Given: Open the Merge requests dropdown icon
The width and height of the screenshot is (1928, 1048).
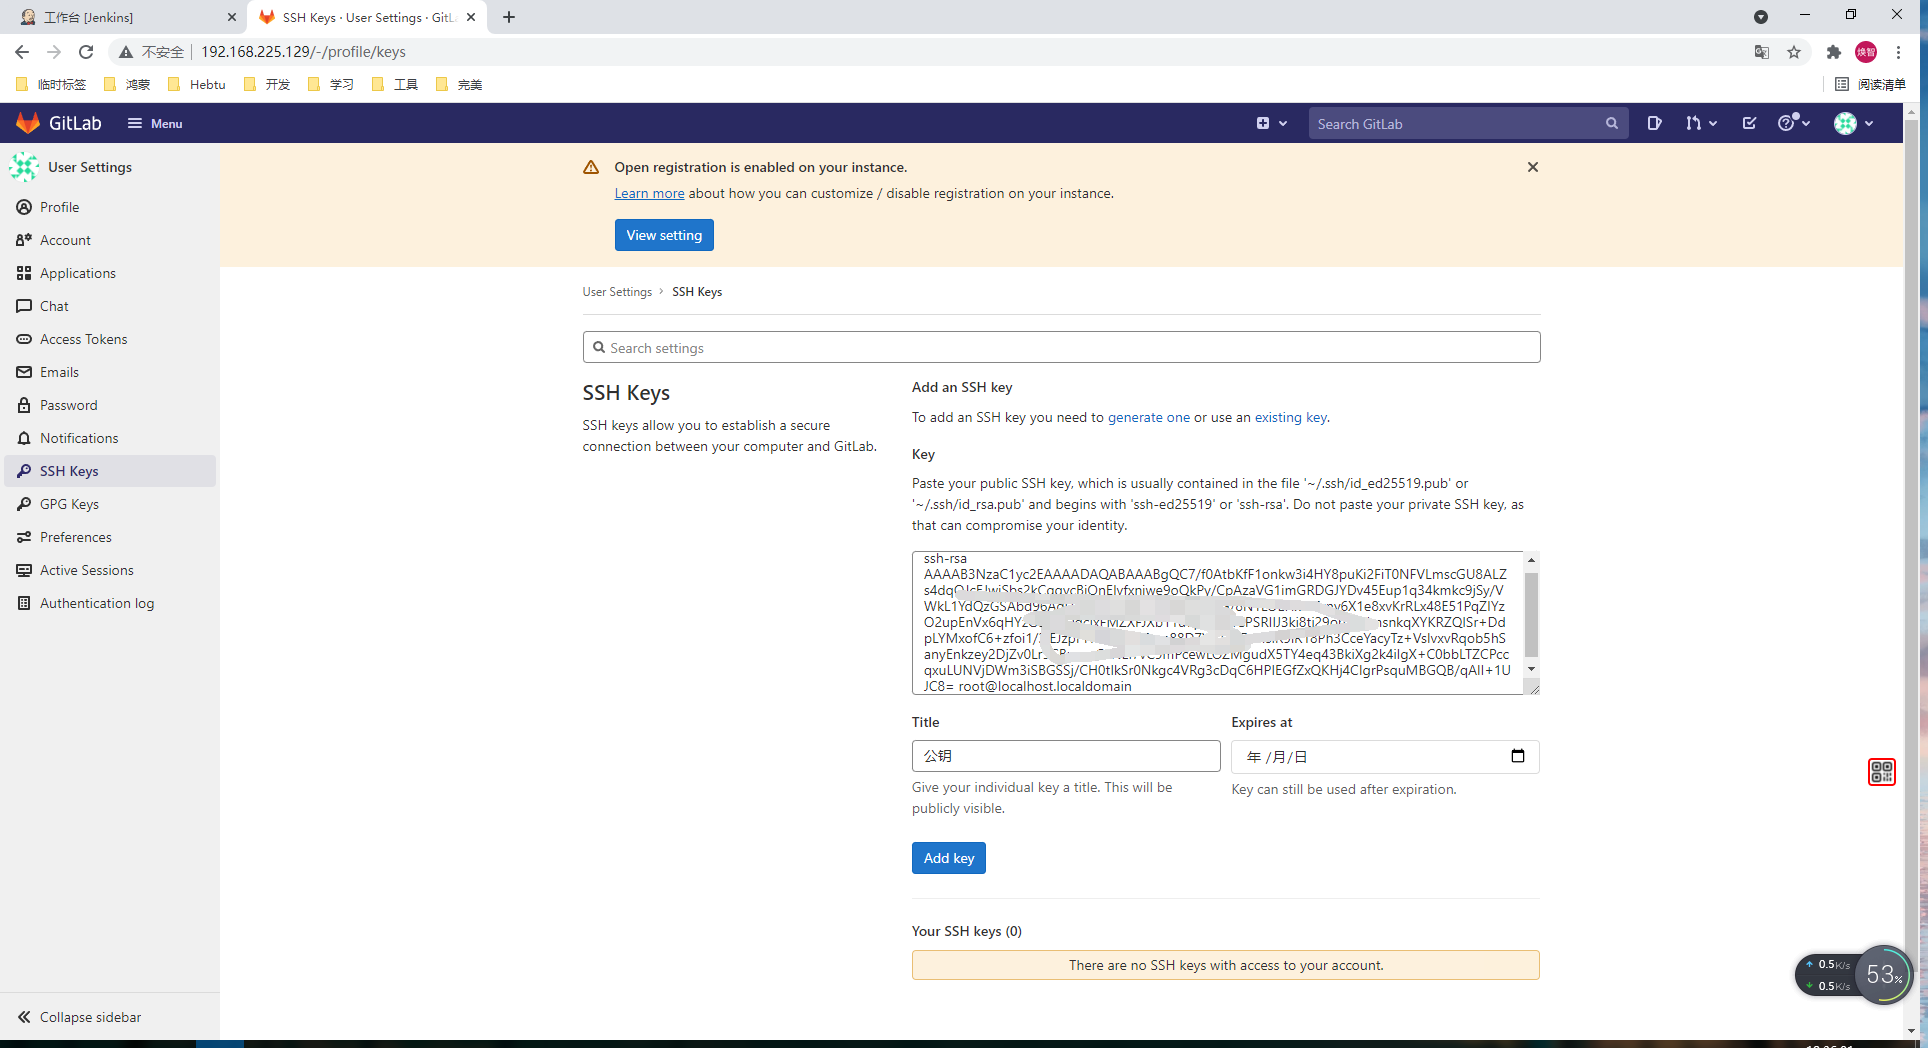Looking at the screenshot, I should coord(1700,124).
